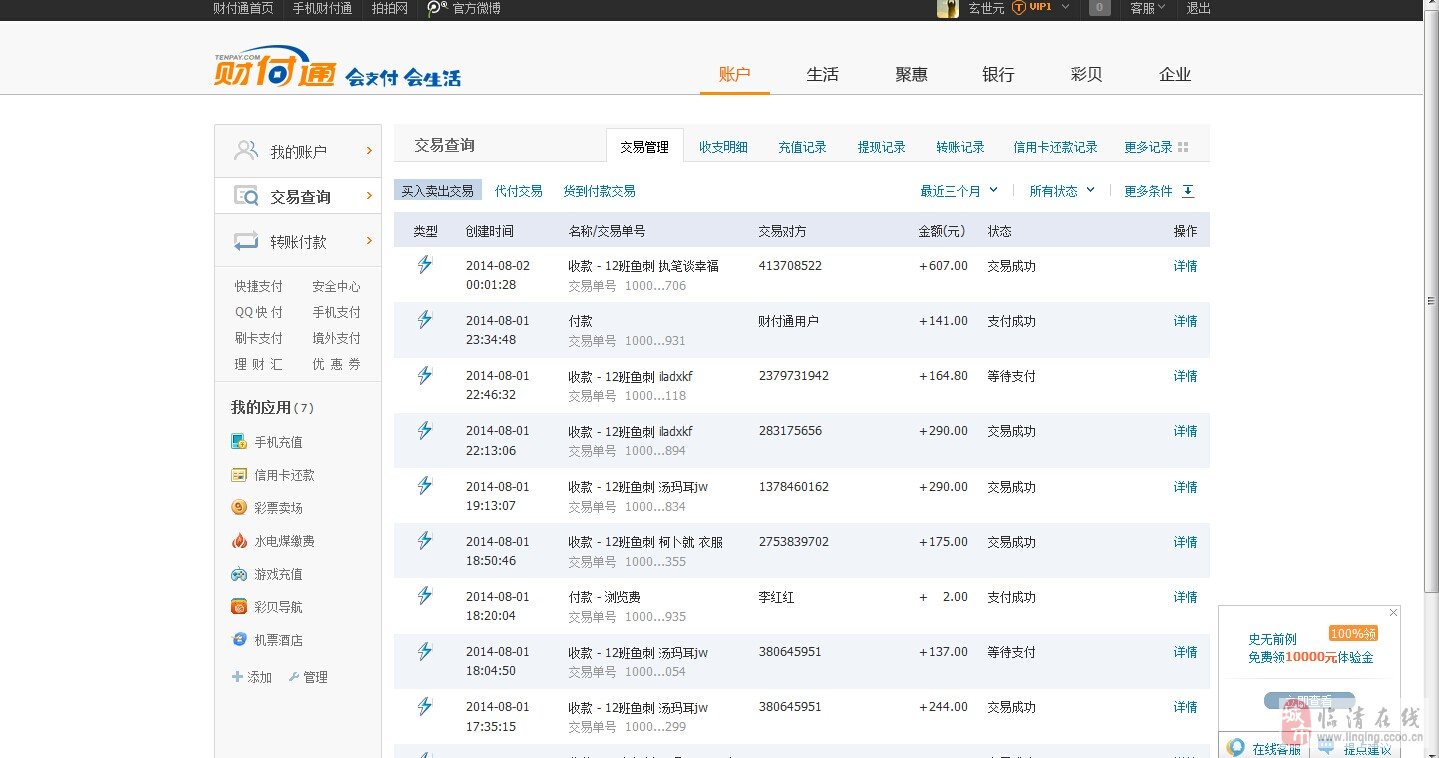The image size is (1439, 758).
Task: Click the 官方微博 Weibo icon in the top bar
Action: (437, 8)
